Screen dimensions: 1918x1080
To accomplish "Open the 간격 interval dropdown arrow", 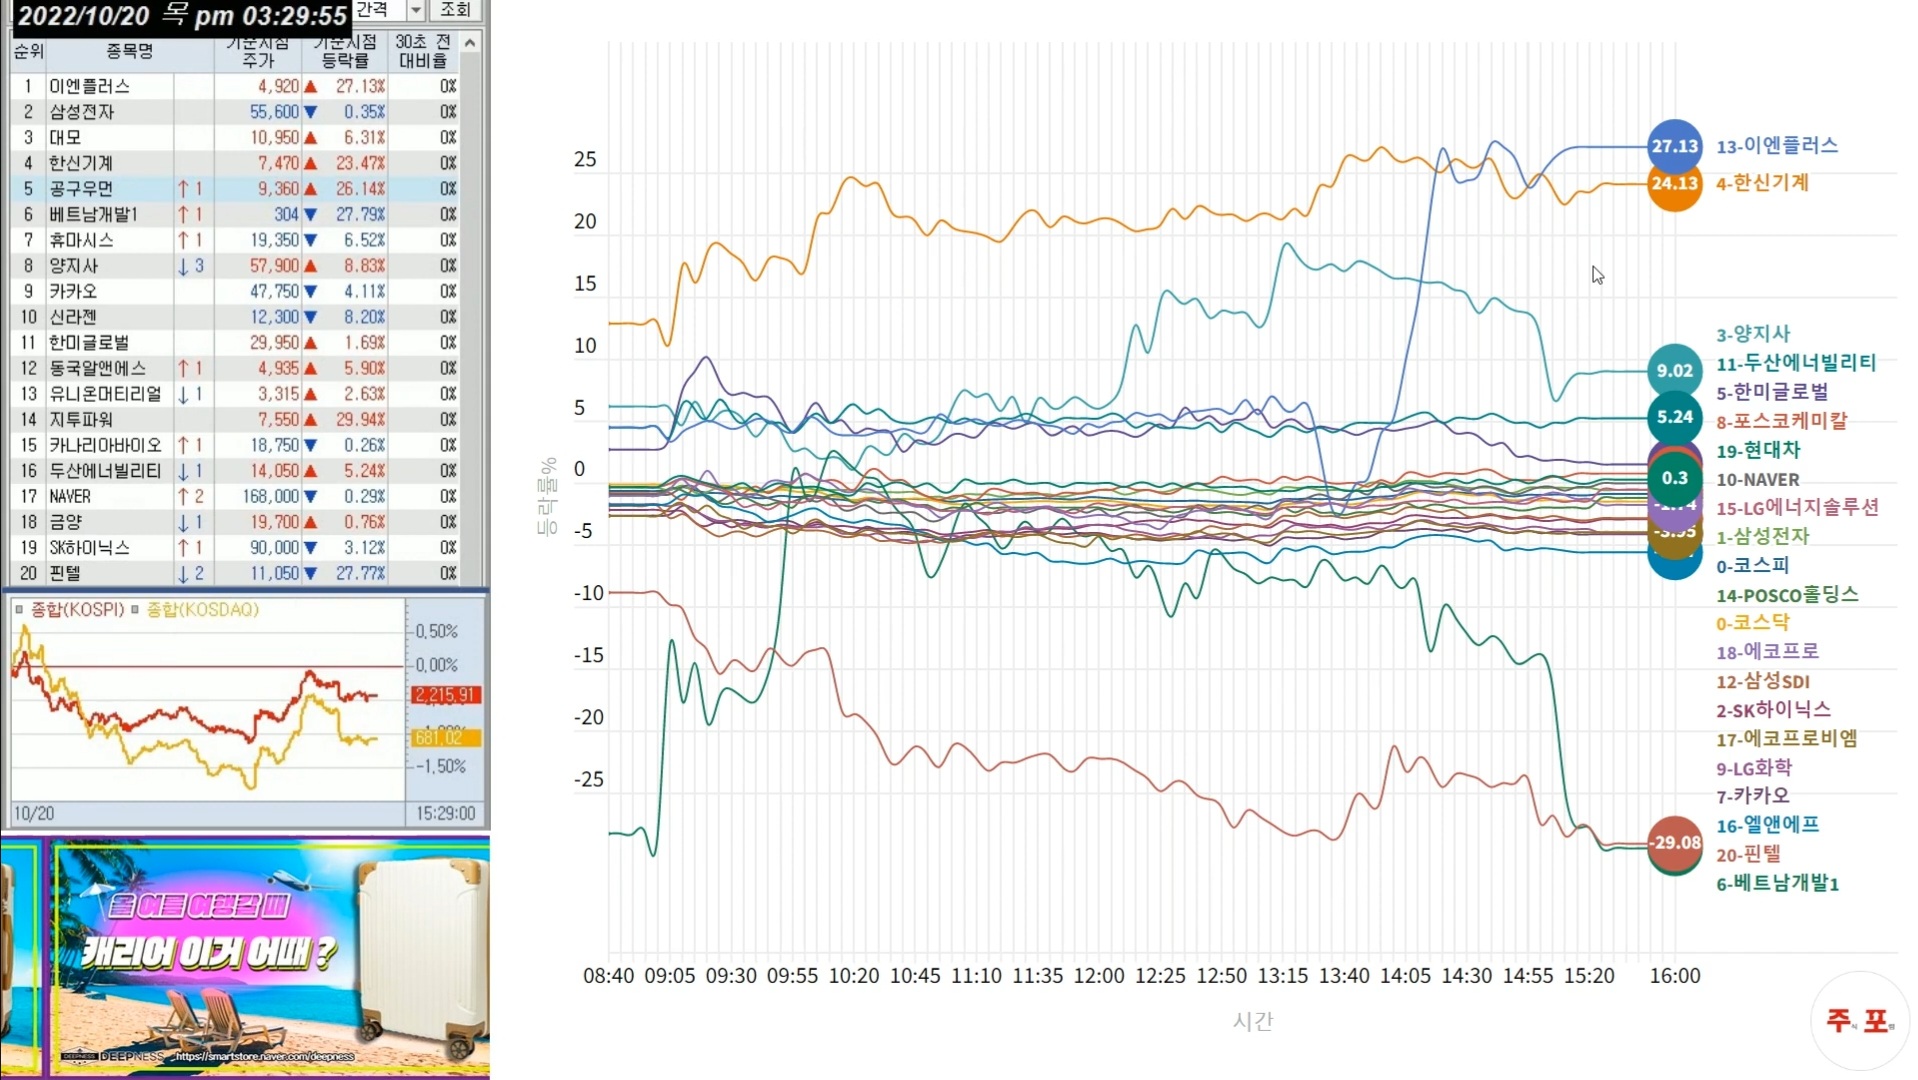I will tap(416, 10).
